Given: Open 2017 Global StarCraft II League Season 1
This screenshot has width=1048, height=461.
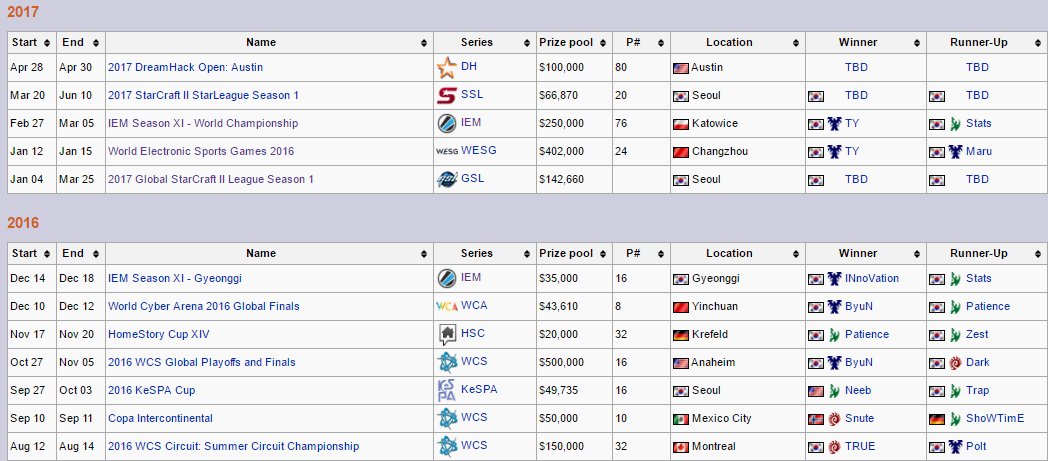Looking at the screenshot, I should point(211,179).
